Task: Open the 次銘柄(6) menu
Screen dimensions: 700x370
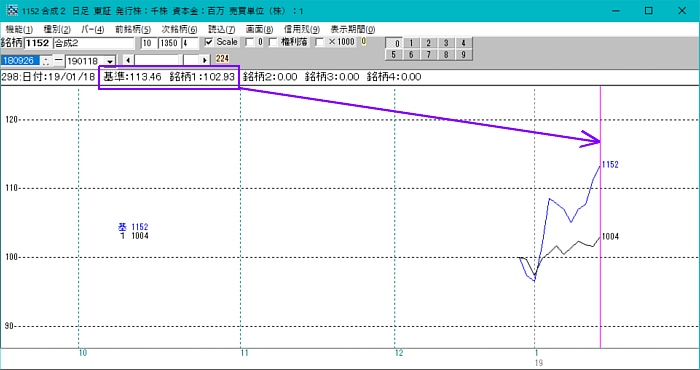Action: 179,29
